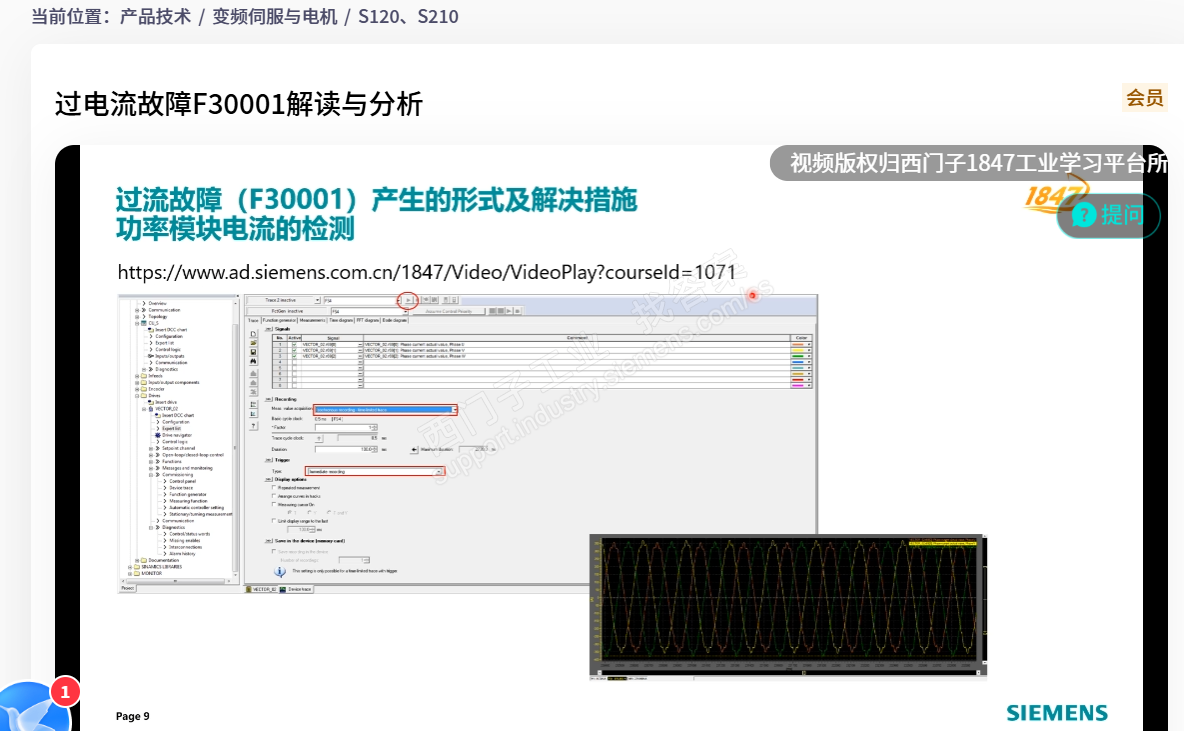Click the question mark help icon
Viewport: 1184px width, 731px height.
(253, 426)
